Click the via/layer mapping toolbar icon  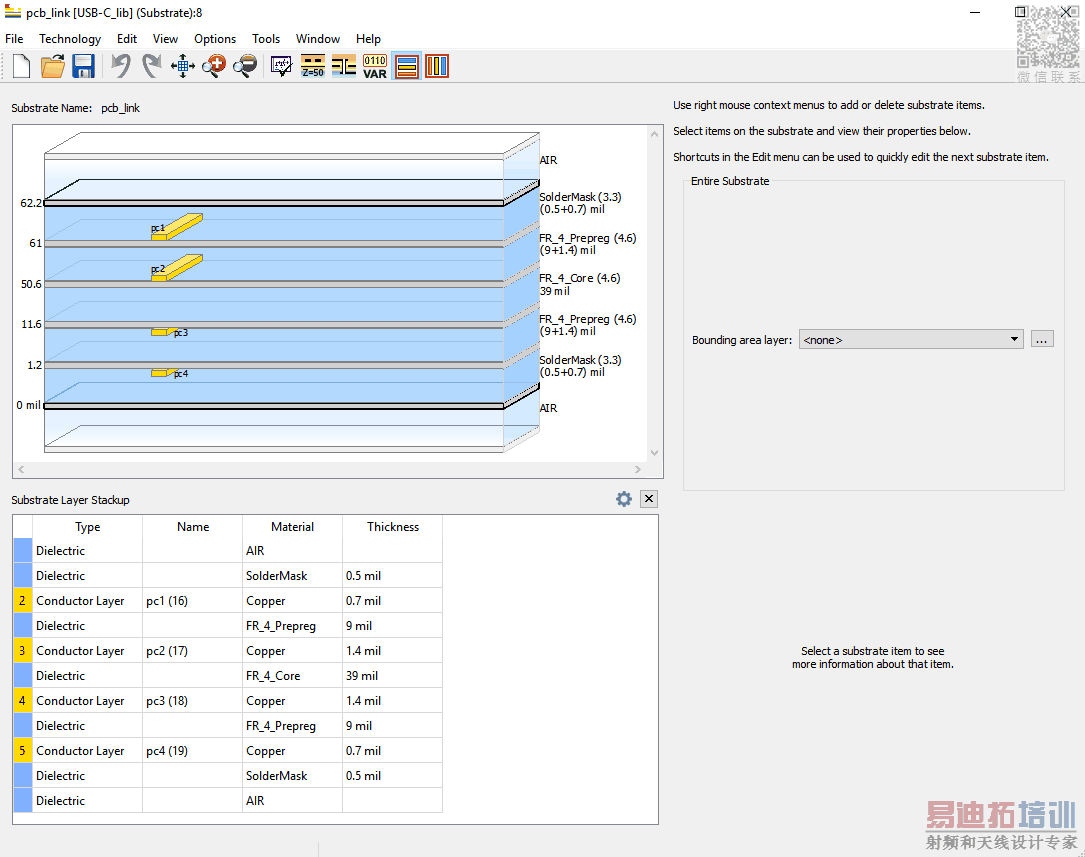[344, 66]
